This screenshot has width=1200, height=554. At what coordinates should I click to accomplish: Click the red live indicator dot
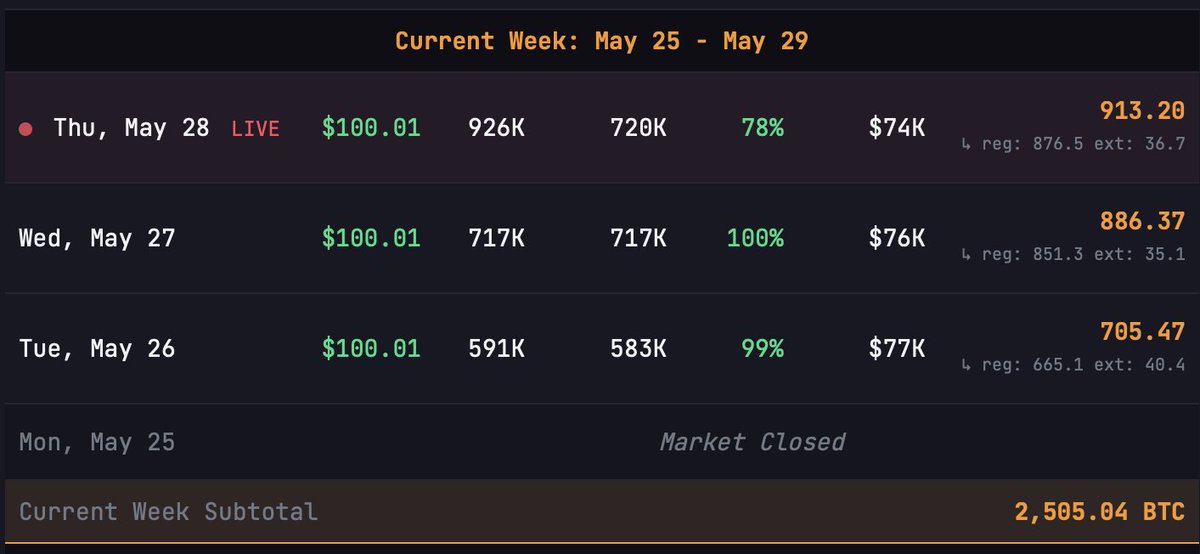coord(26,129)
